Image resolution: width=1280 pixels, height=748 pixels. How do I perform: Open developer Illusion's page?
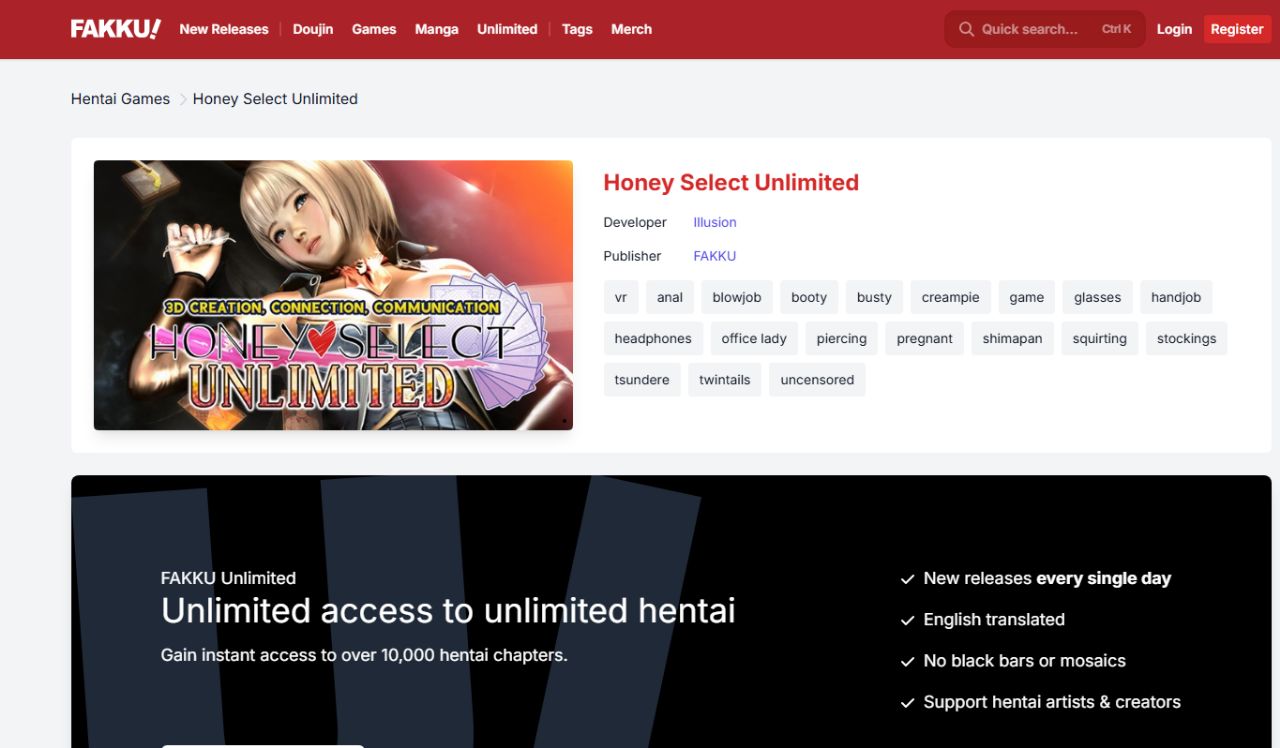point(715,222)
